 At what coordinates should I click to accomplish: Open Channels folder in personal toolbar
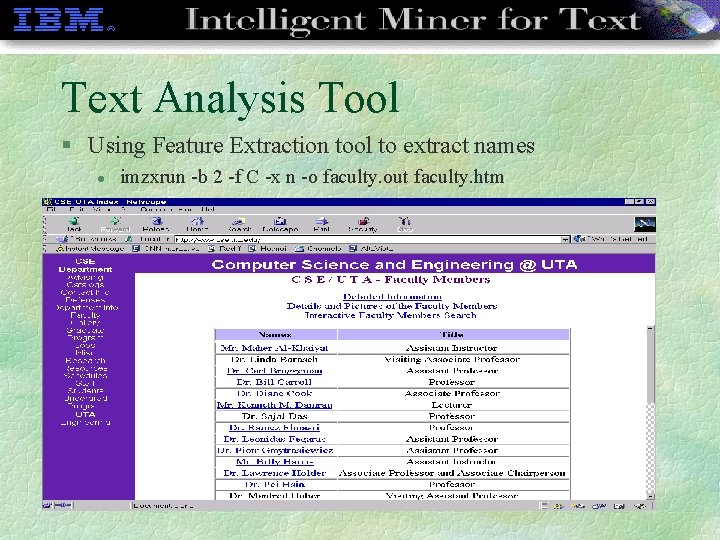318,249
